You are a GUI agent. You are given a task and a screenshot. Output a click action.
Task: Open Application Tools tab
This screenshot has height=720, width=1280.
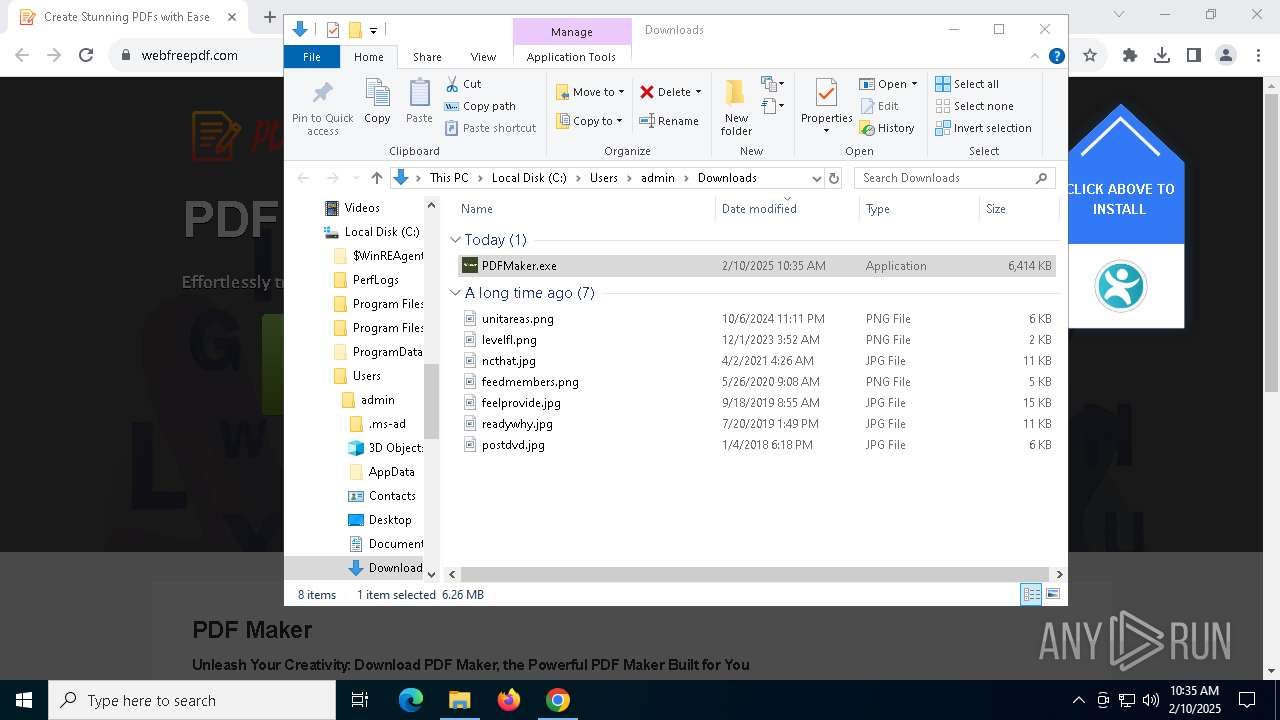(x=571, y=57)
